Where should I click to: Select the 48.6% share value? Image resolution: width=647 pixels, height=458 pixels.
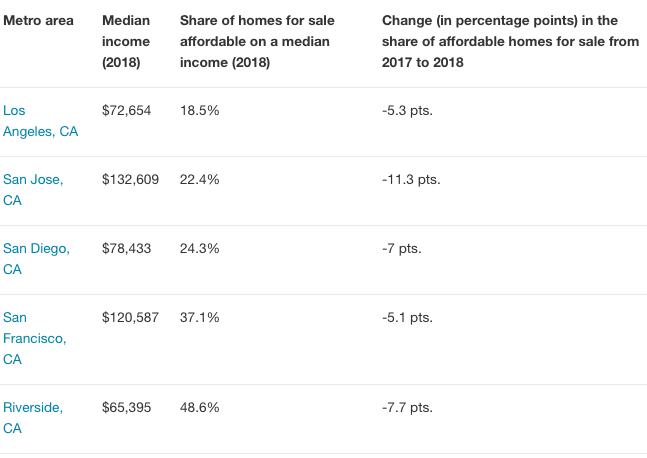point(199,407)
